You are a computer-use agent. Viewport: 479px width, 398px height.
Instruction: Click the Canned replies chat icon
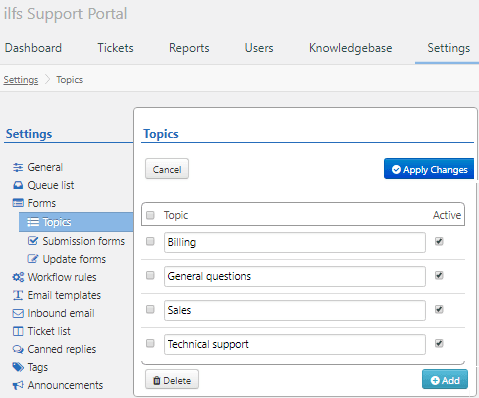(x=18, y=349)
